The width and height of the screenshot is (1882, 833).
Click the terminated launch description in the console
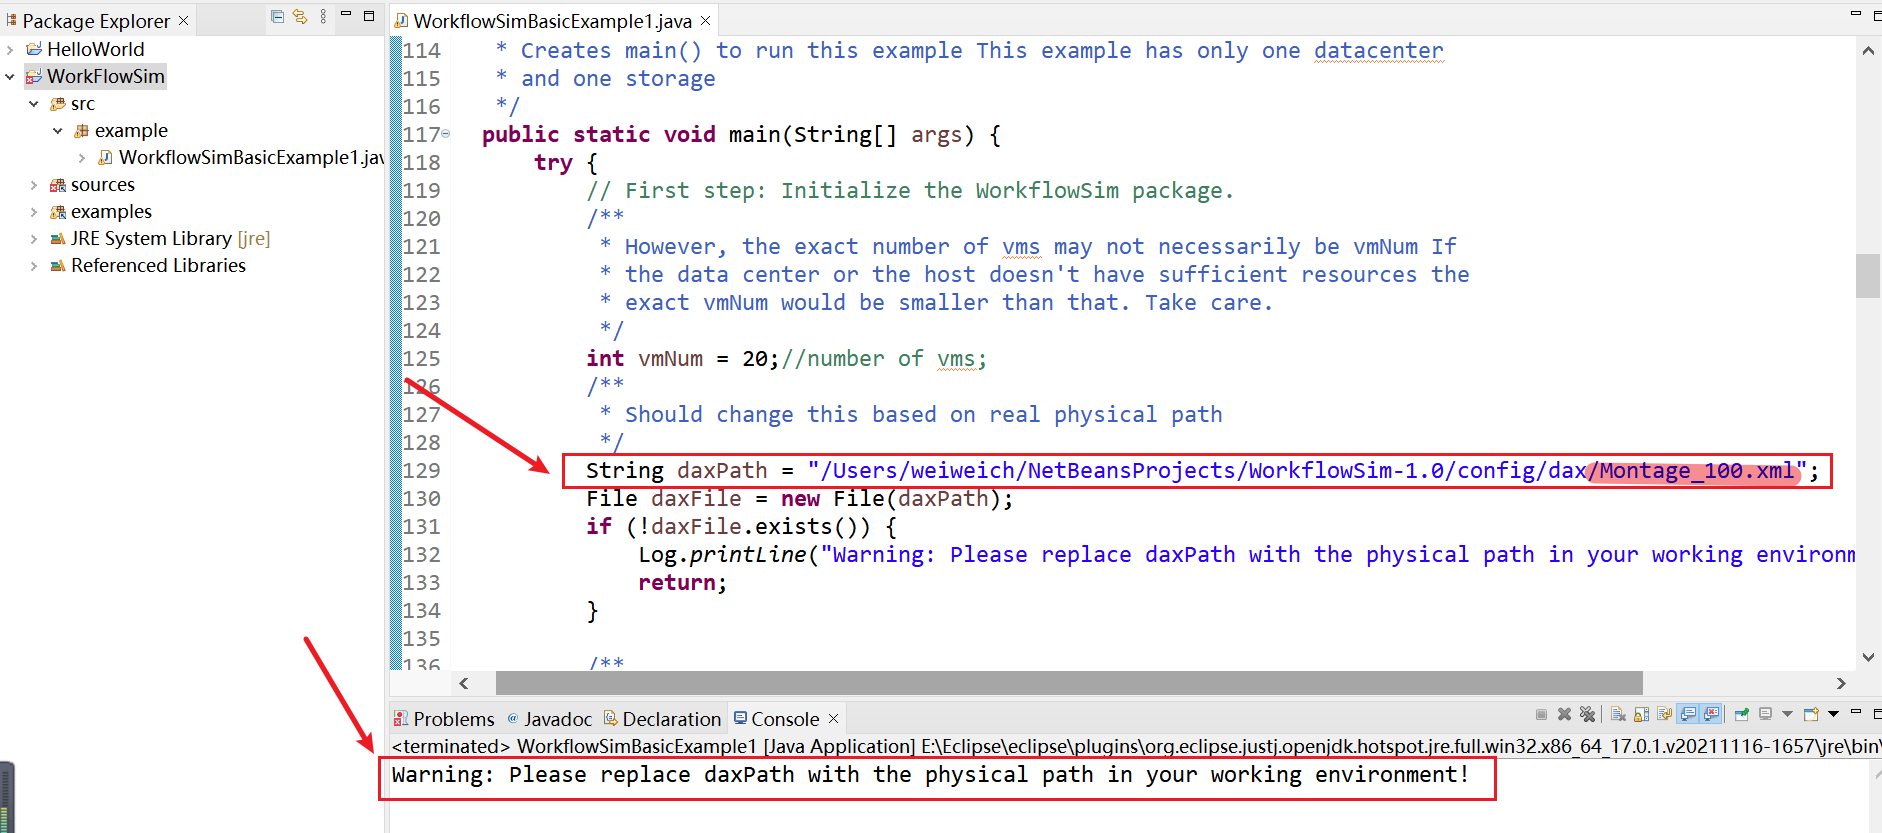[x=1135, y=746]
